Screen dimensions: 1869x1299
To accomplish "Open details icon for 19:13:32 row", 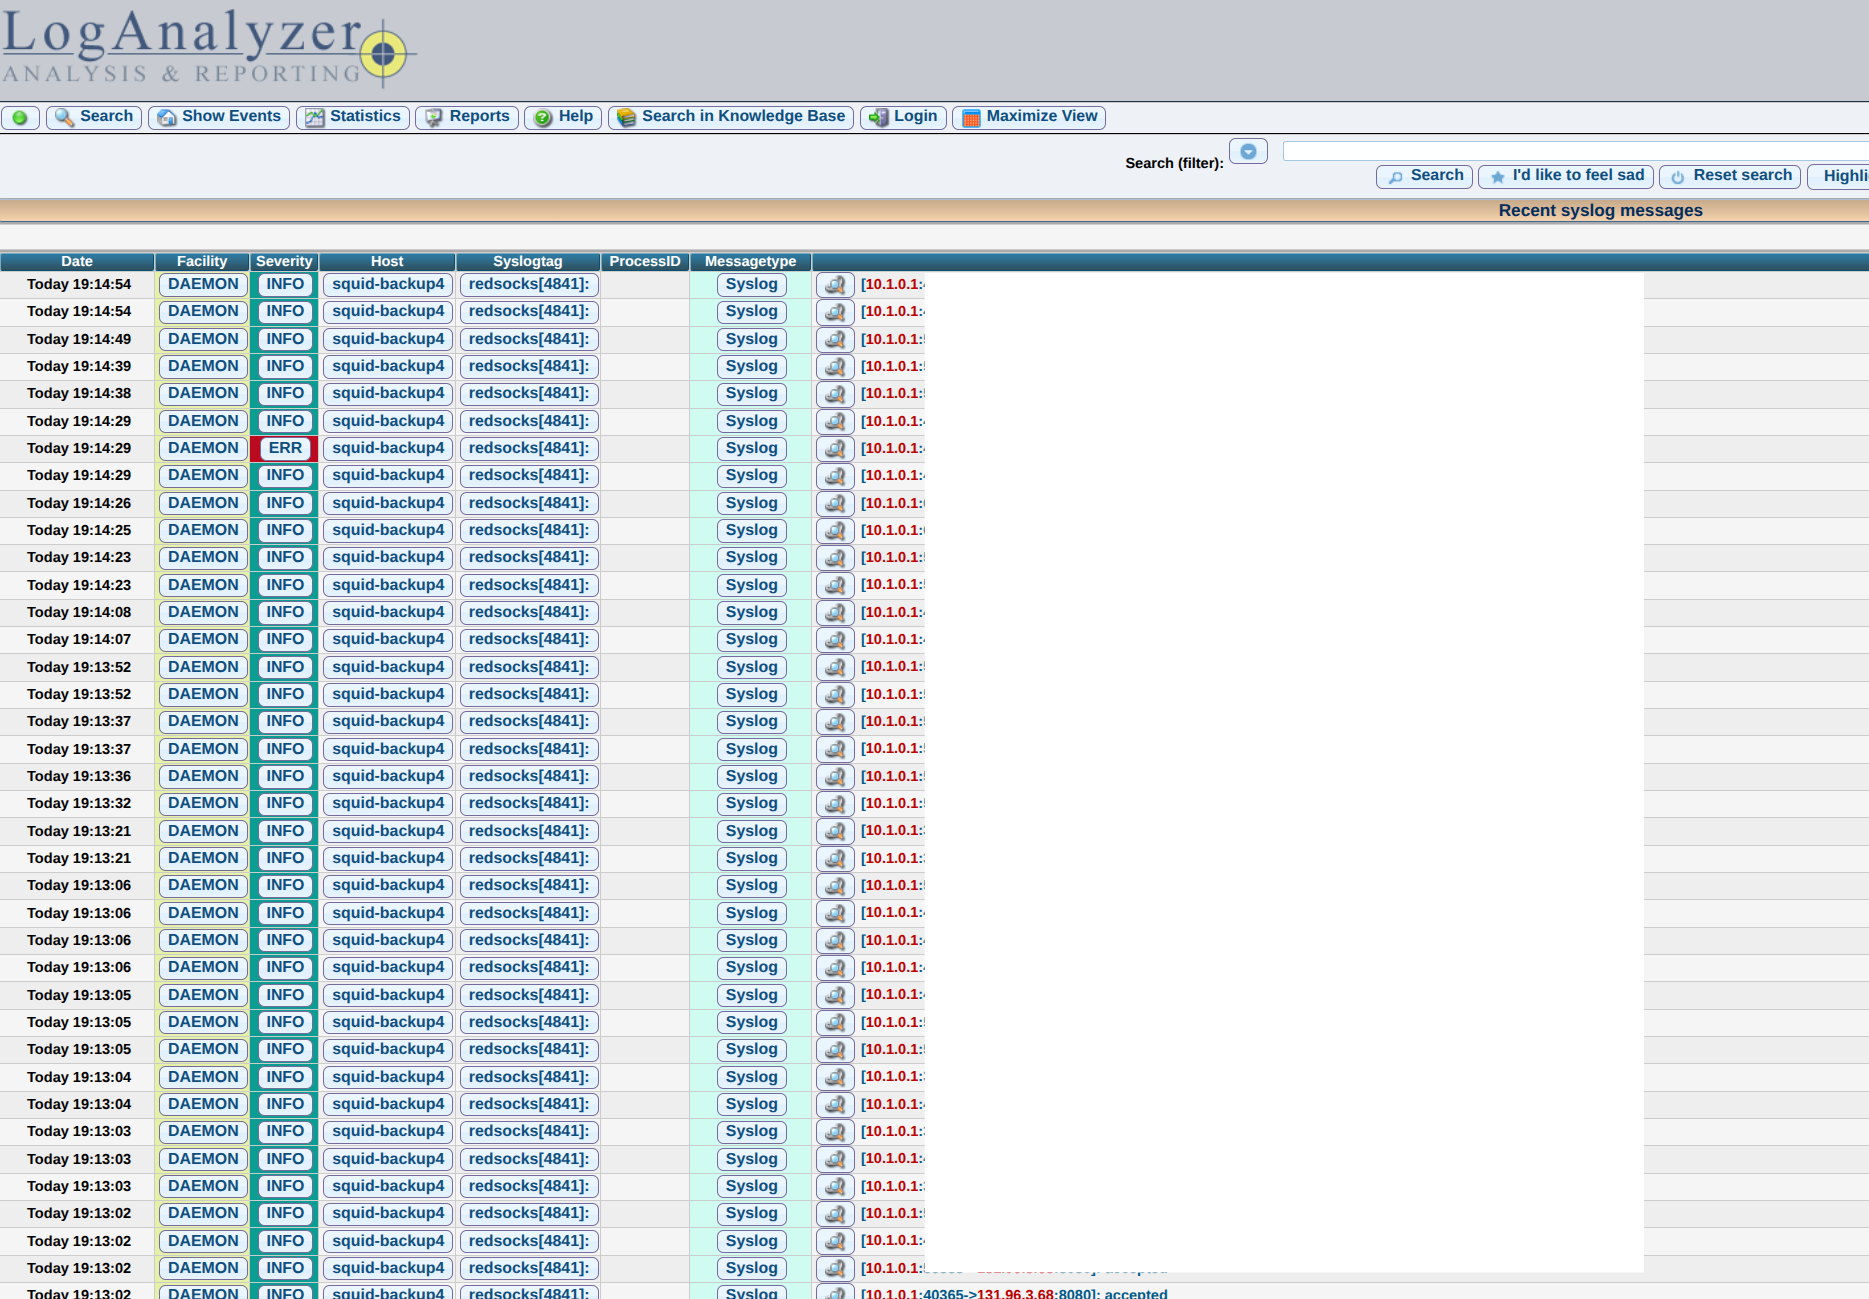I will [836, 804].
